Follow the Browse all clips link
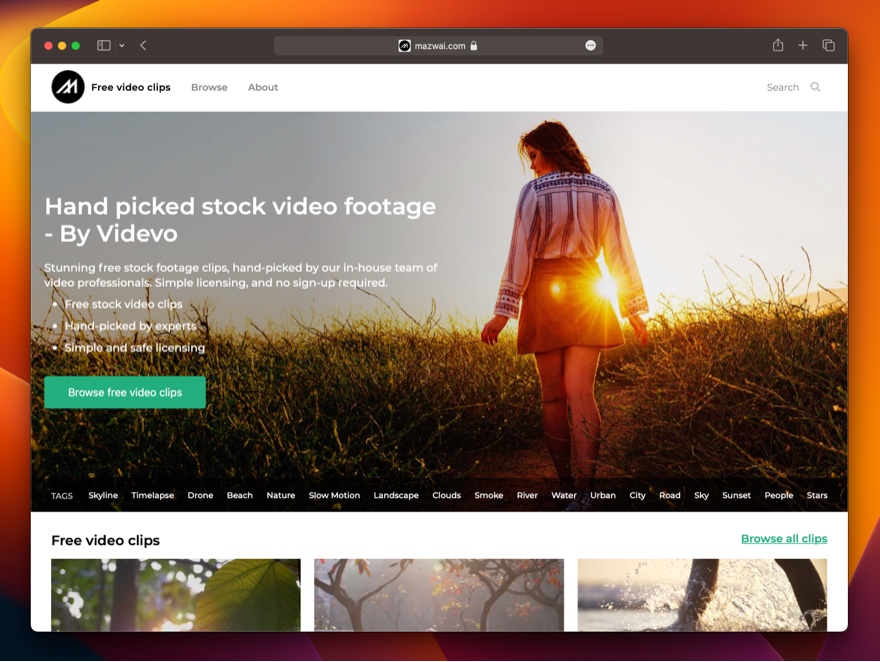This screenshot has width=880, height=662. tap(783, 539)
